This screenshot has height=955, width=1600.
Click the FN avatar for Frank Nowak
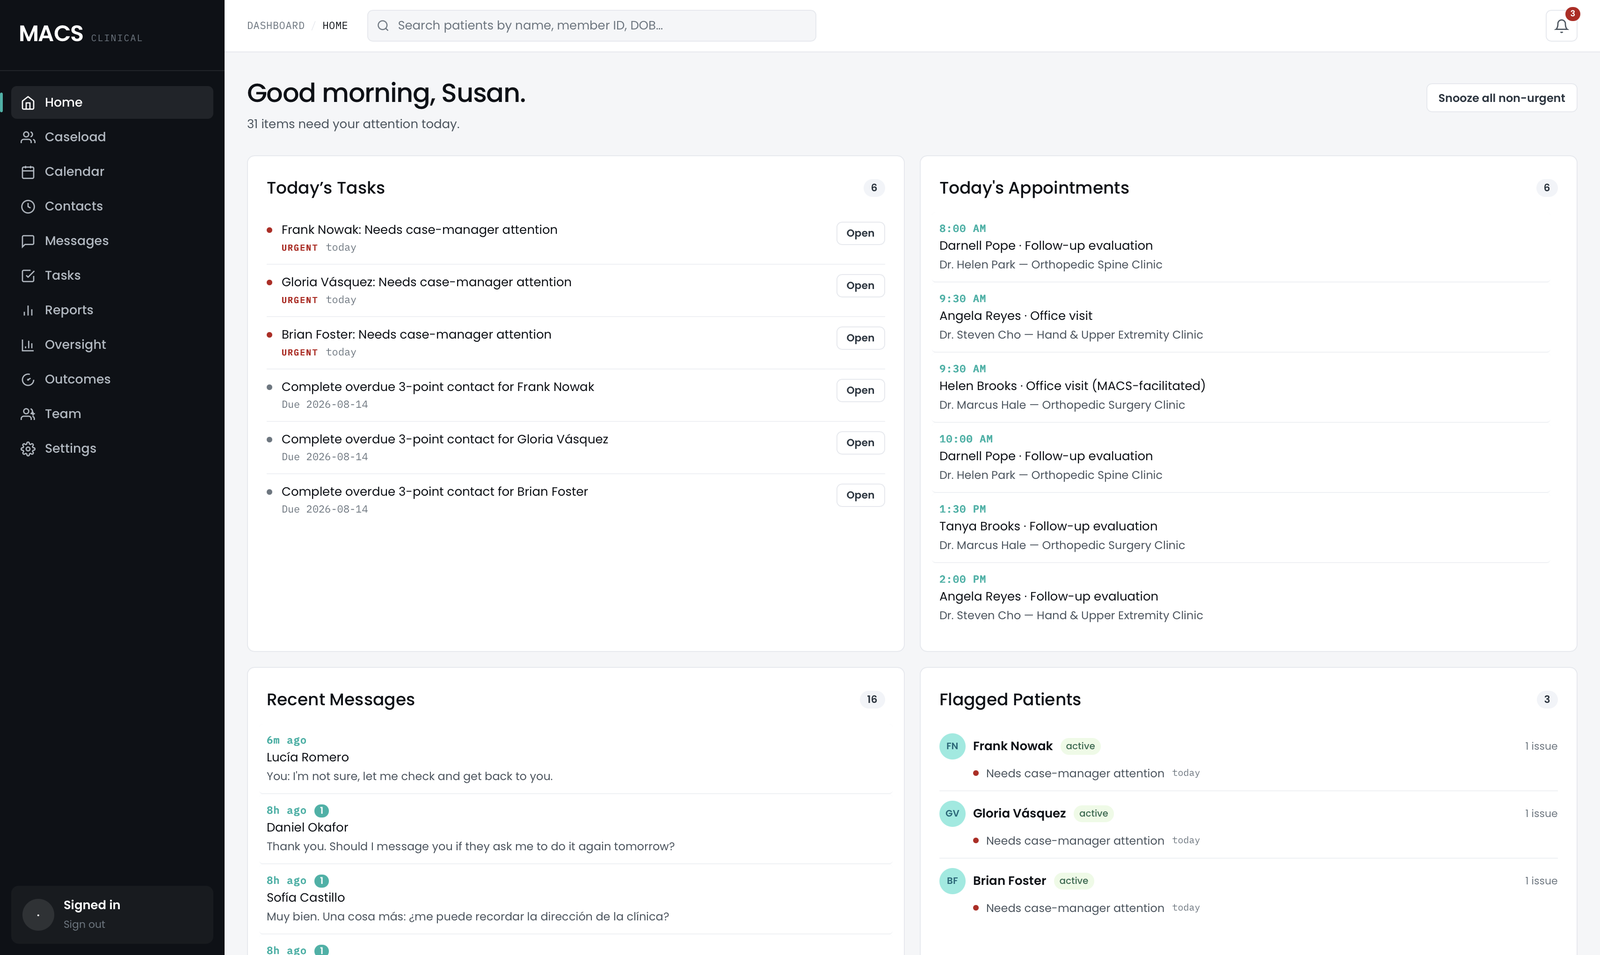(952, 746)
